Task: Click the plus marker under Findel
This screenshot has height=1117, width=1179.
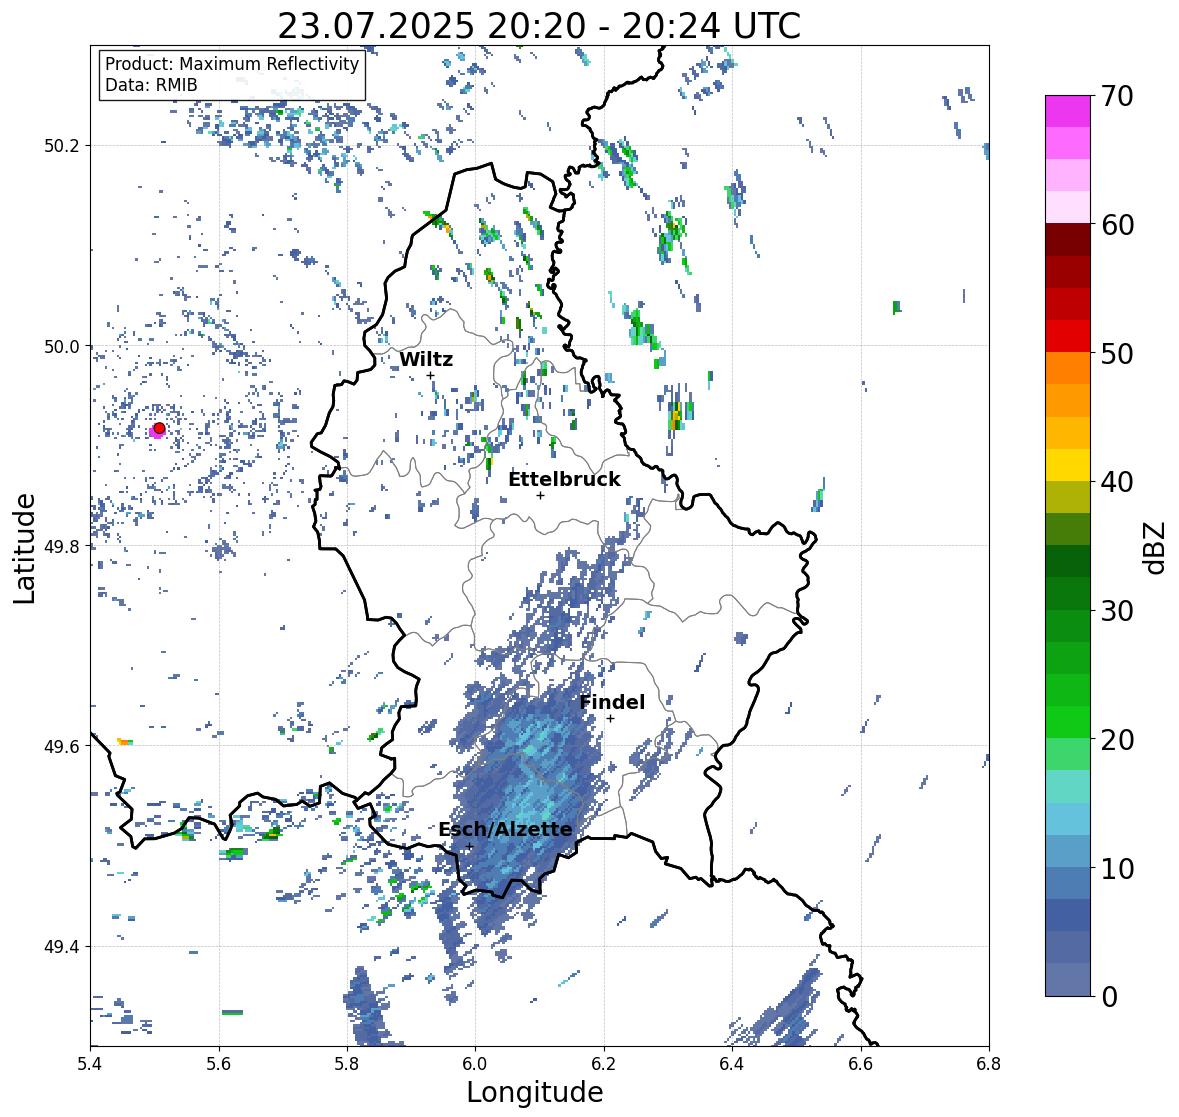Action: (x=611, y=719)
